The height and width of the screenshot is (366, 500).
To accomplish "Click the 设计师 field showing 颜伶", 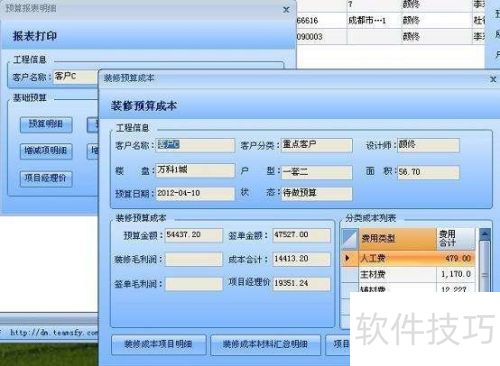I will coord(428,145).
